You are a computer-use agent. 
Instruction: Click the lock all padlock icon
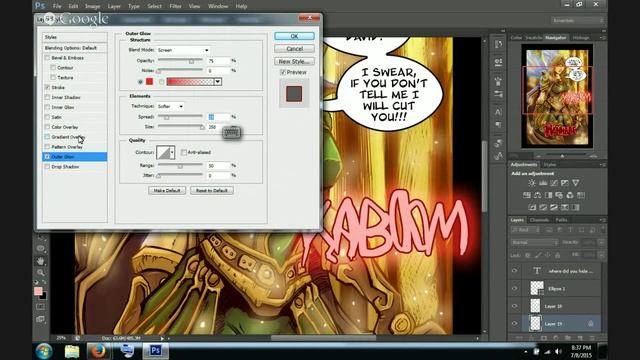click(x=558, y=255)
